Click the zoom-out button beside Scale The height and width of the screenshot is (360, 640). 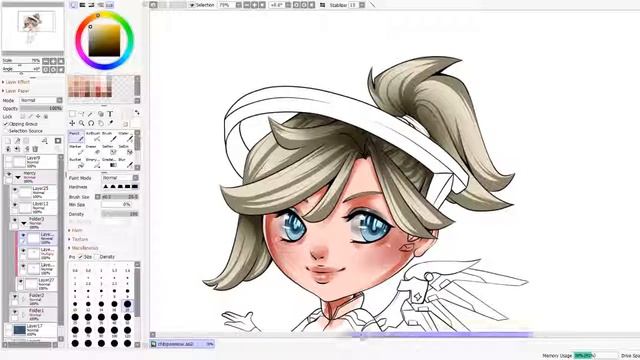[x=46, y=61]
